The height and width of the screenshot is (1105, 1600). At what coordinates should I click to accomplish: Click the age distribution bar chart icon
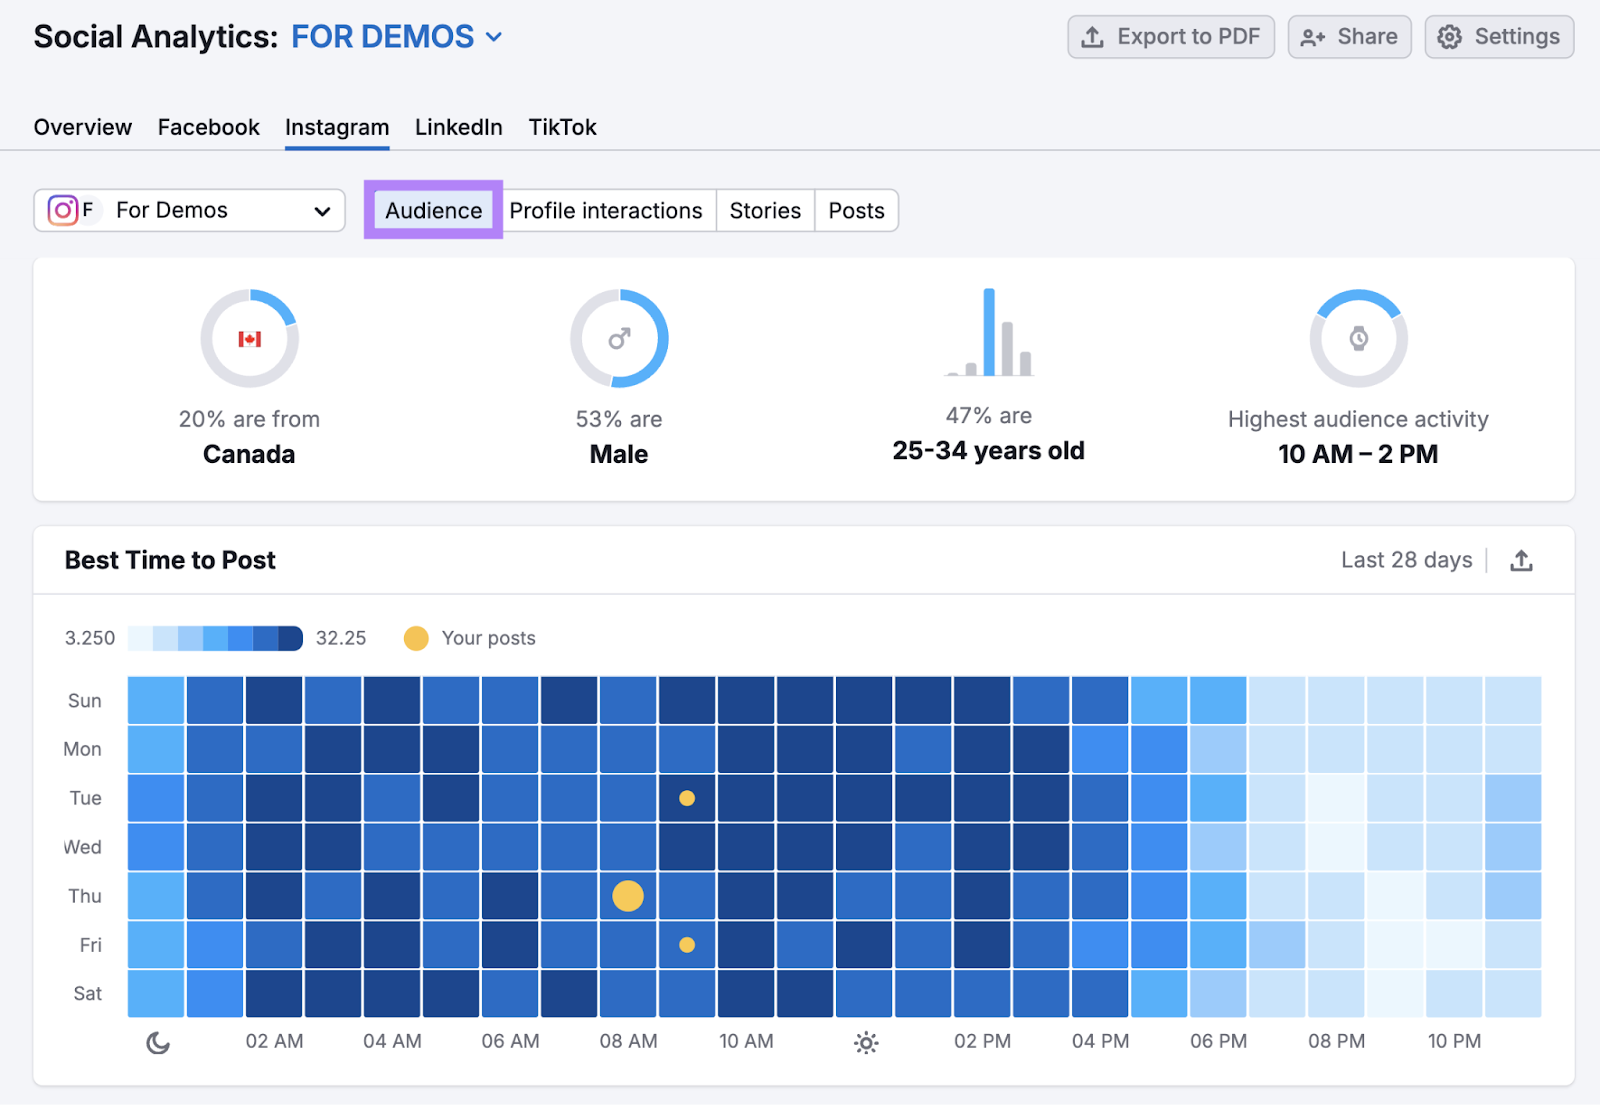(989, 334)
